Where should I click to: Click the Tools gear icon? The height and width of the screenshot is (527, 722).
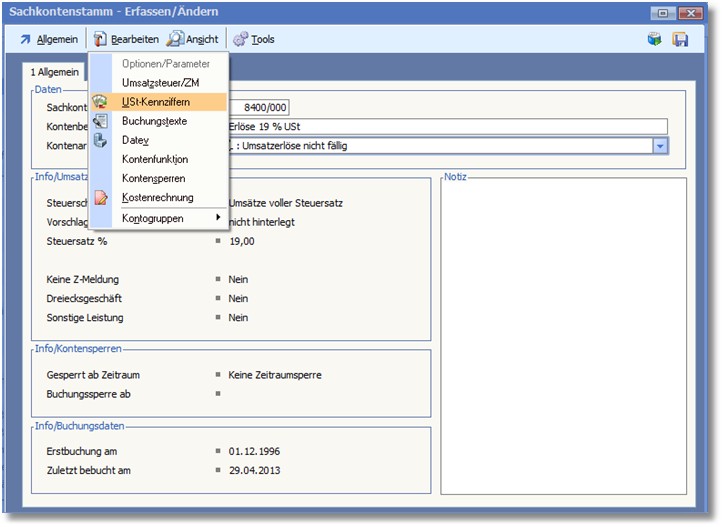click(240, 39)
